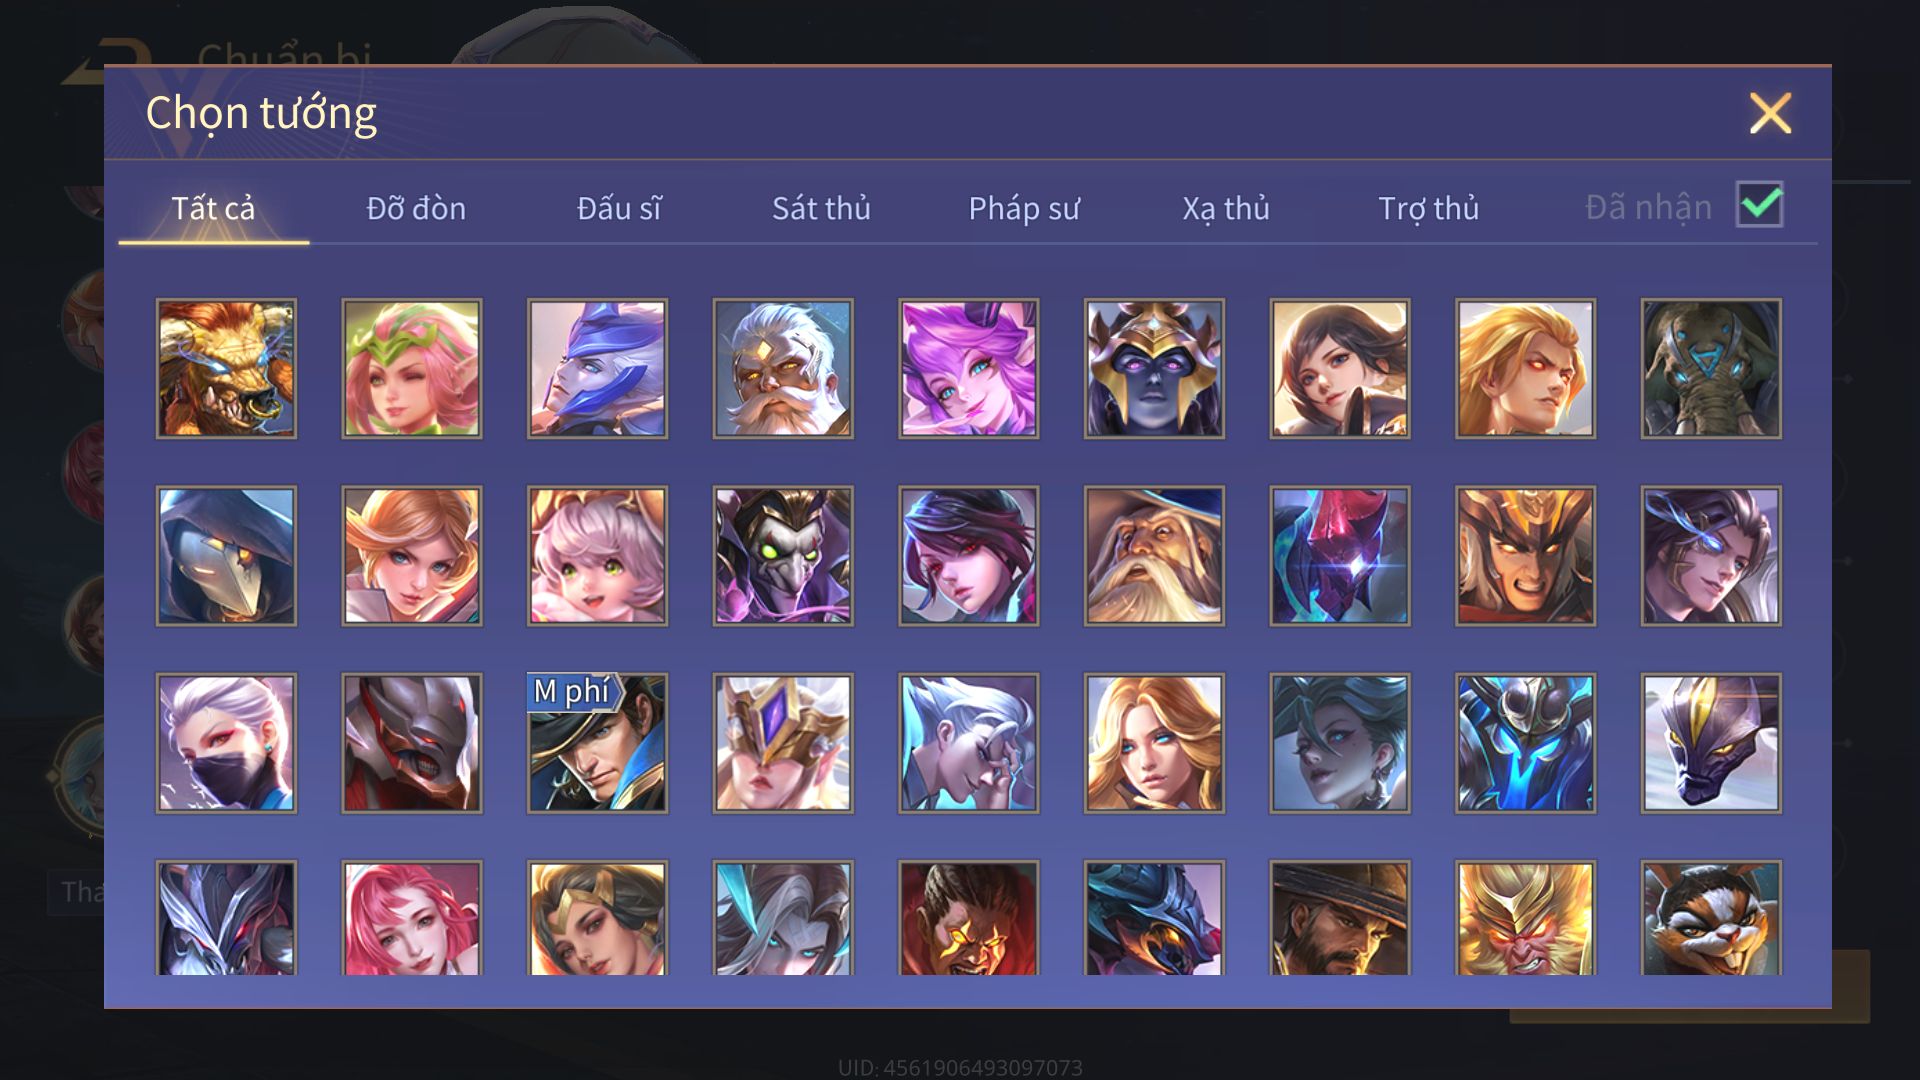Show the Pháp sư heroes
The image size is (1920, 1080).
pos(1024,208)
